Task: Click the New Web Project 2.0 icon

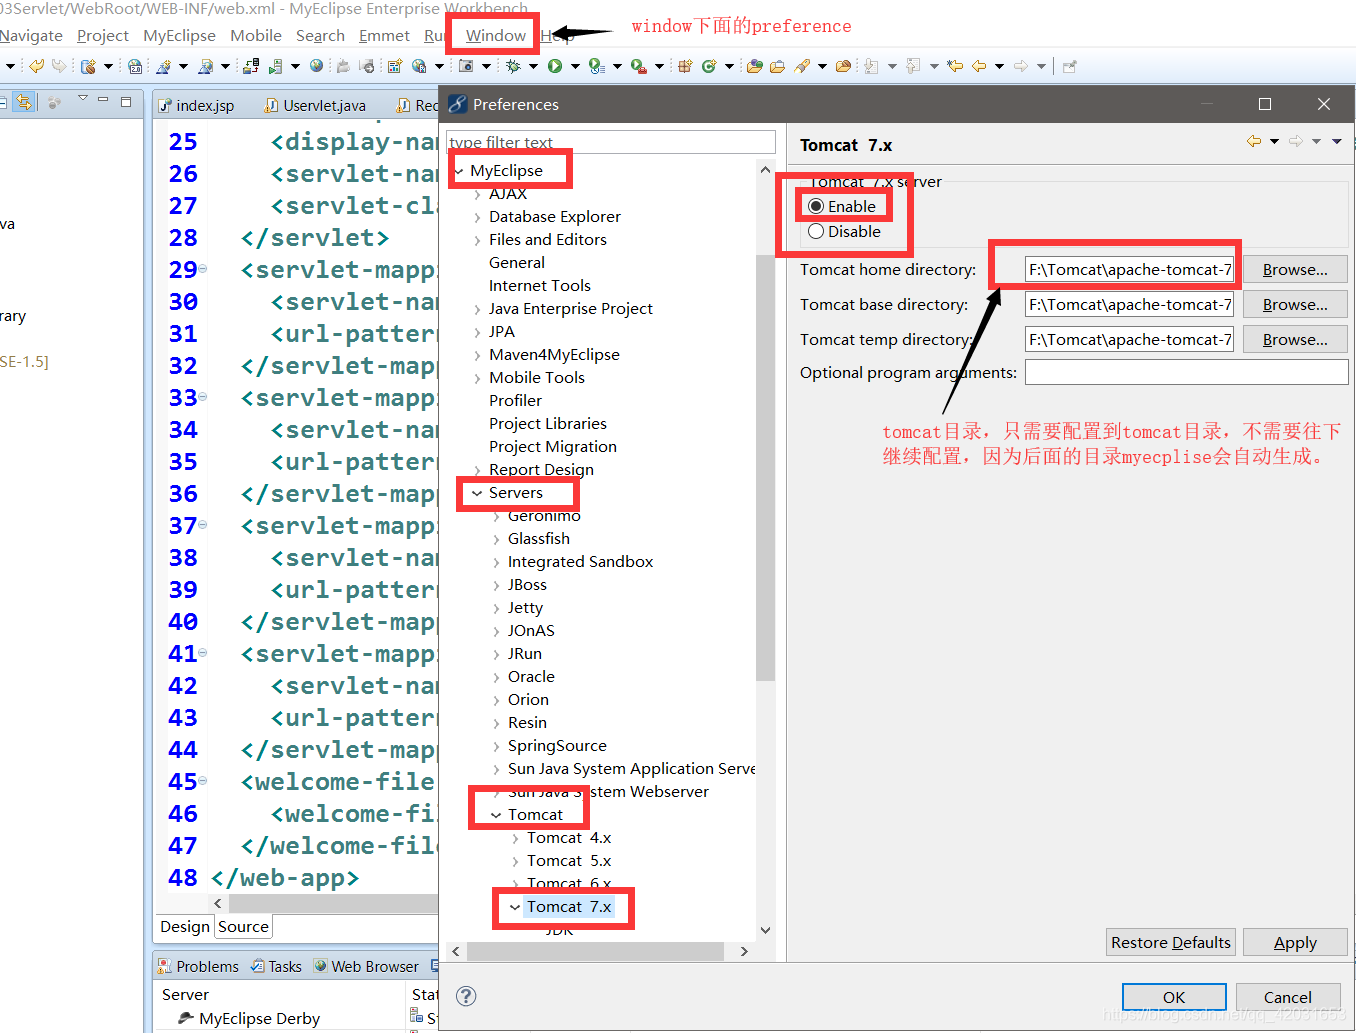Action: (135, 66)
